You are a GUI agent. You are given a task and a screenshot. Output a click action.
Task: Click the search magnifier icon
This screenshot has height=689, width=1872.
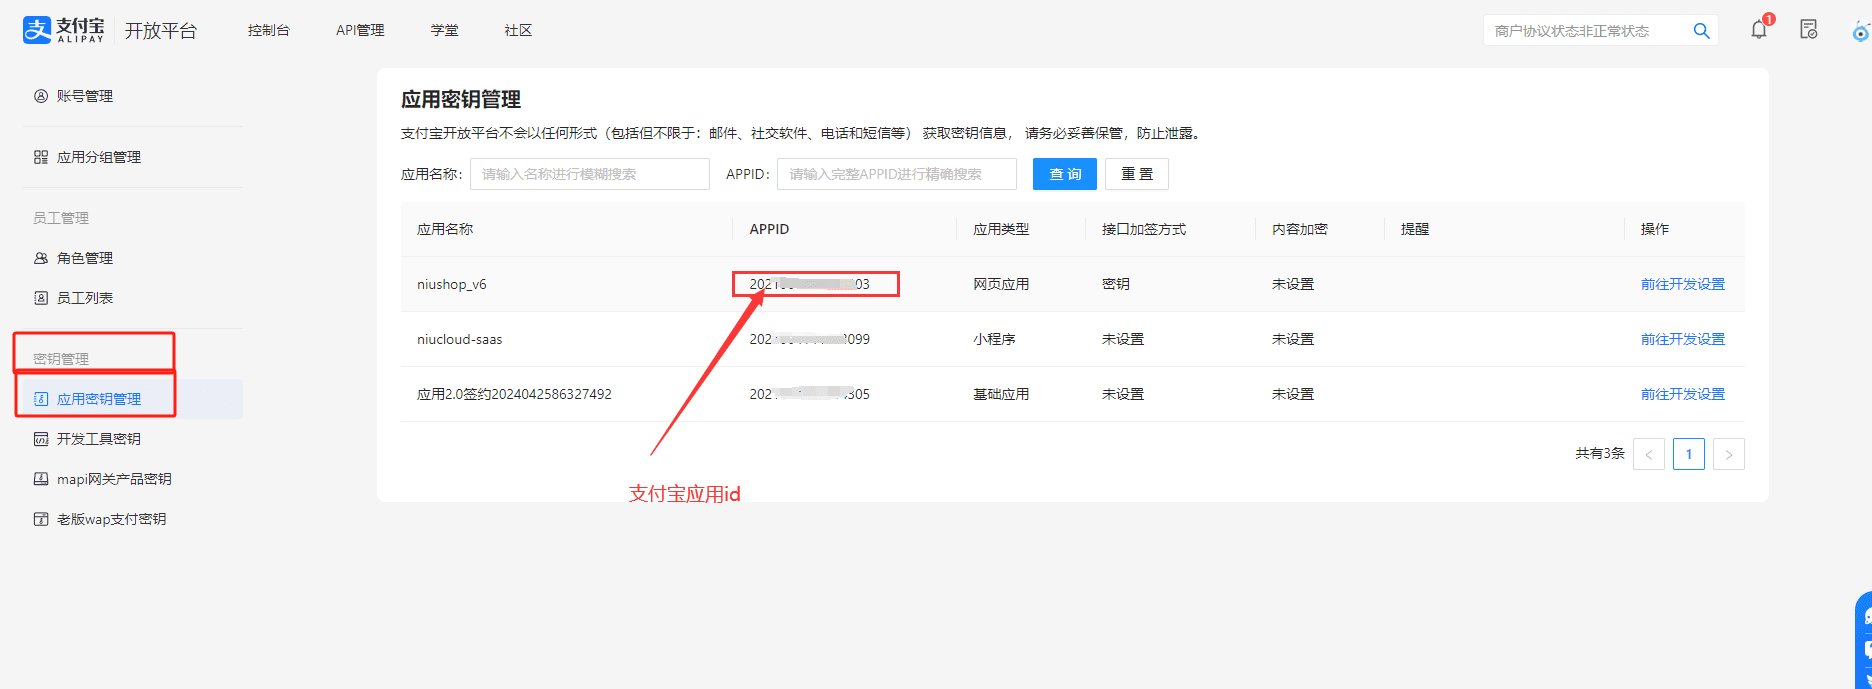pos(1701,31)
